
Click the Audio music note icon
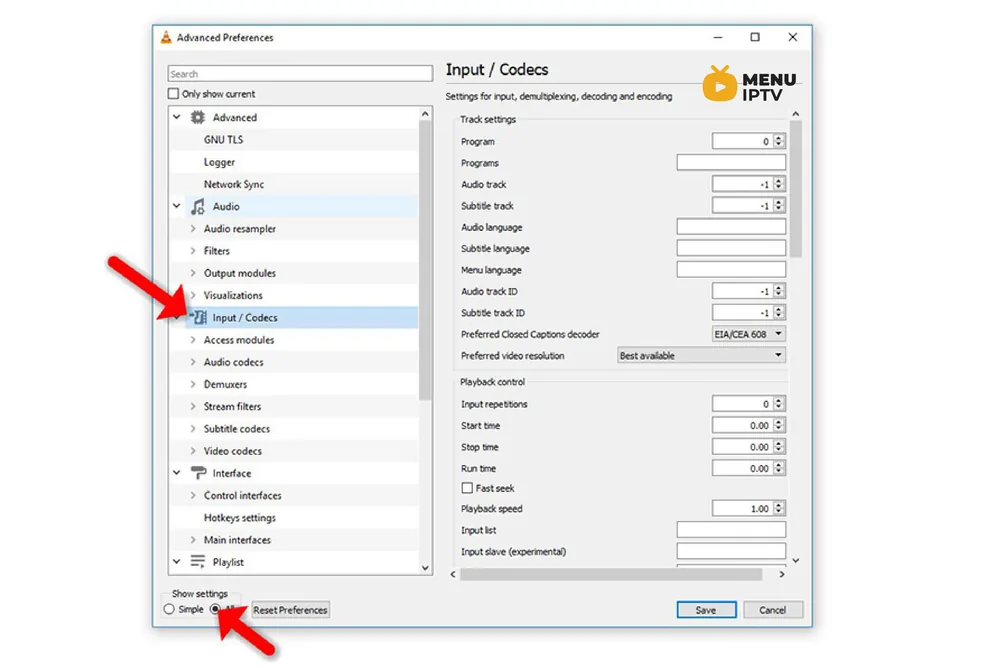pyautogui.click(x=198, y=207)
